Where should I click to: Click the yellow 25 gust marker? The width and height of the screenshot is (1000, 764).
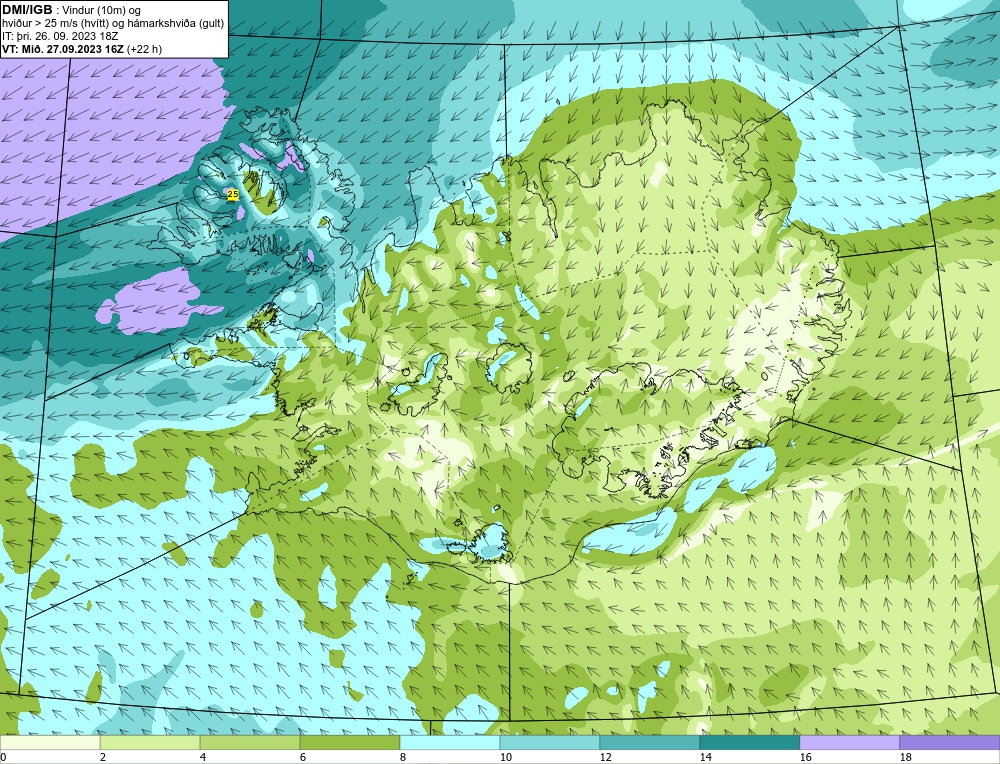click(233, 194)
